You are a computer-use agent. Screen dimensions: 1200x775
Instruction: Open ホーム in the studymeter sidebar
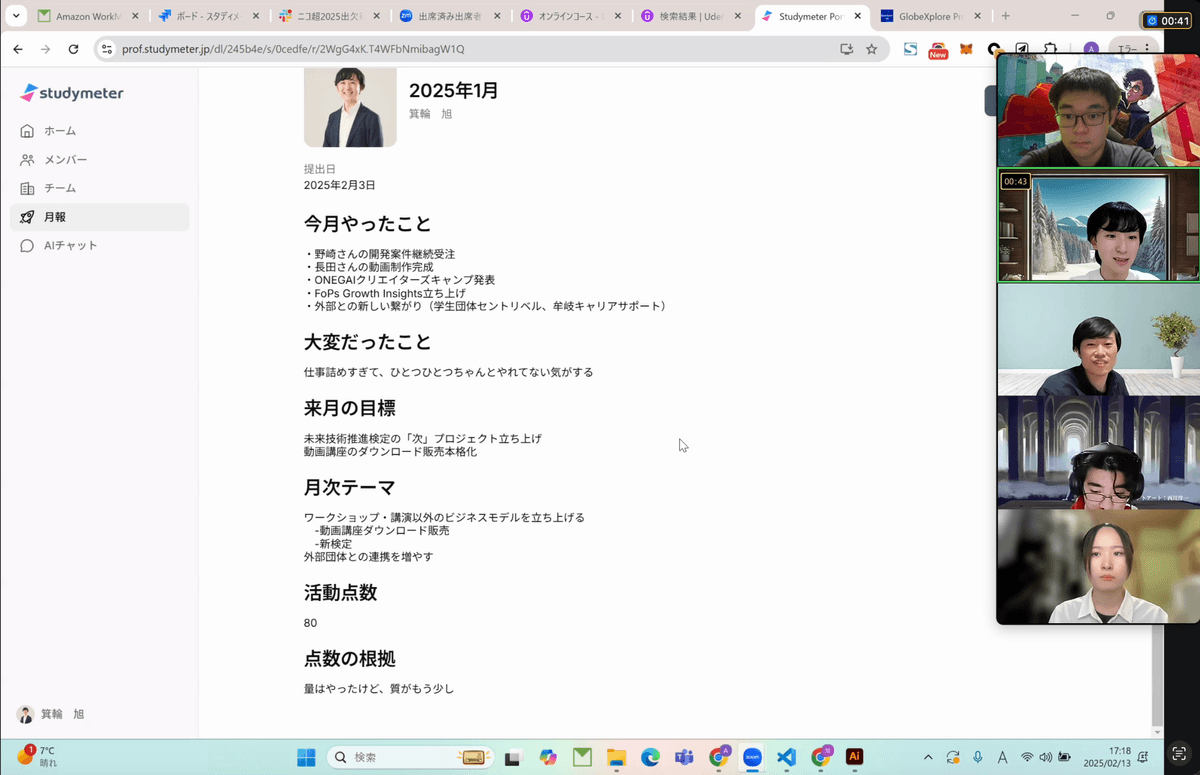point(60,130)
